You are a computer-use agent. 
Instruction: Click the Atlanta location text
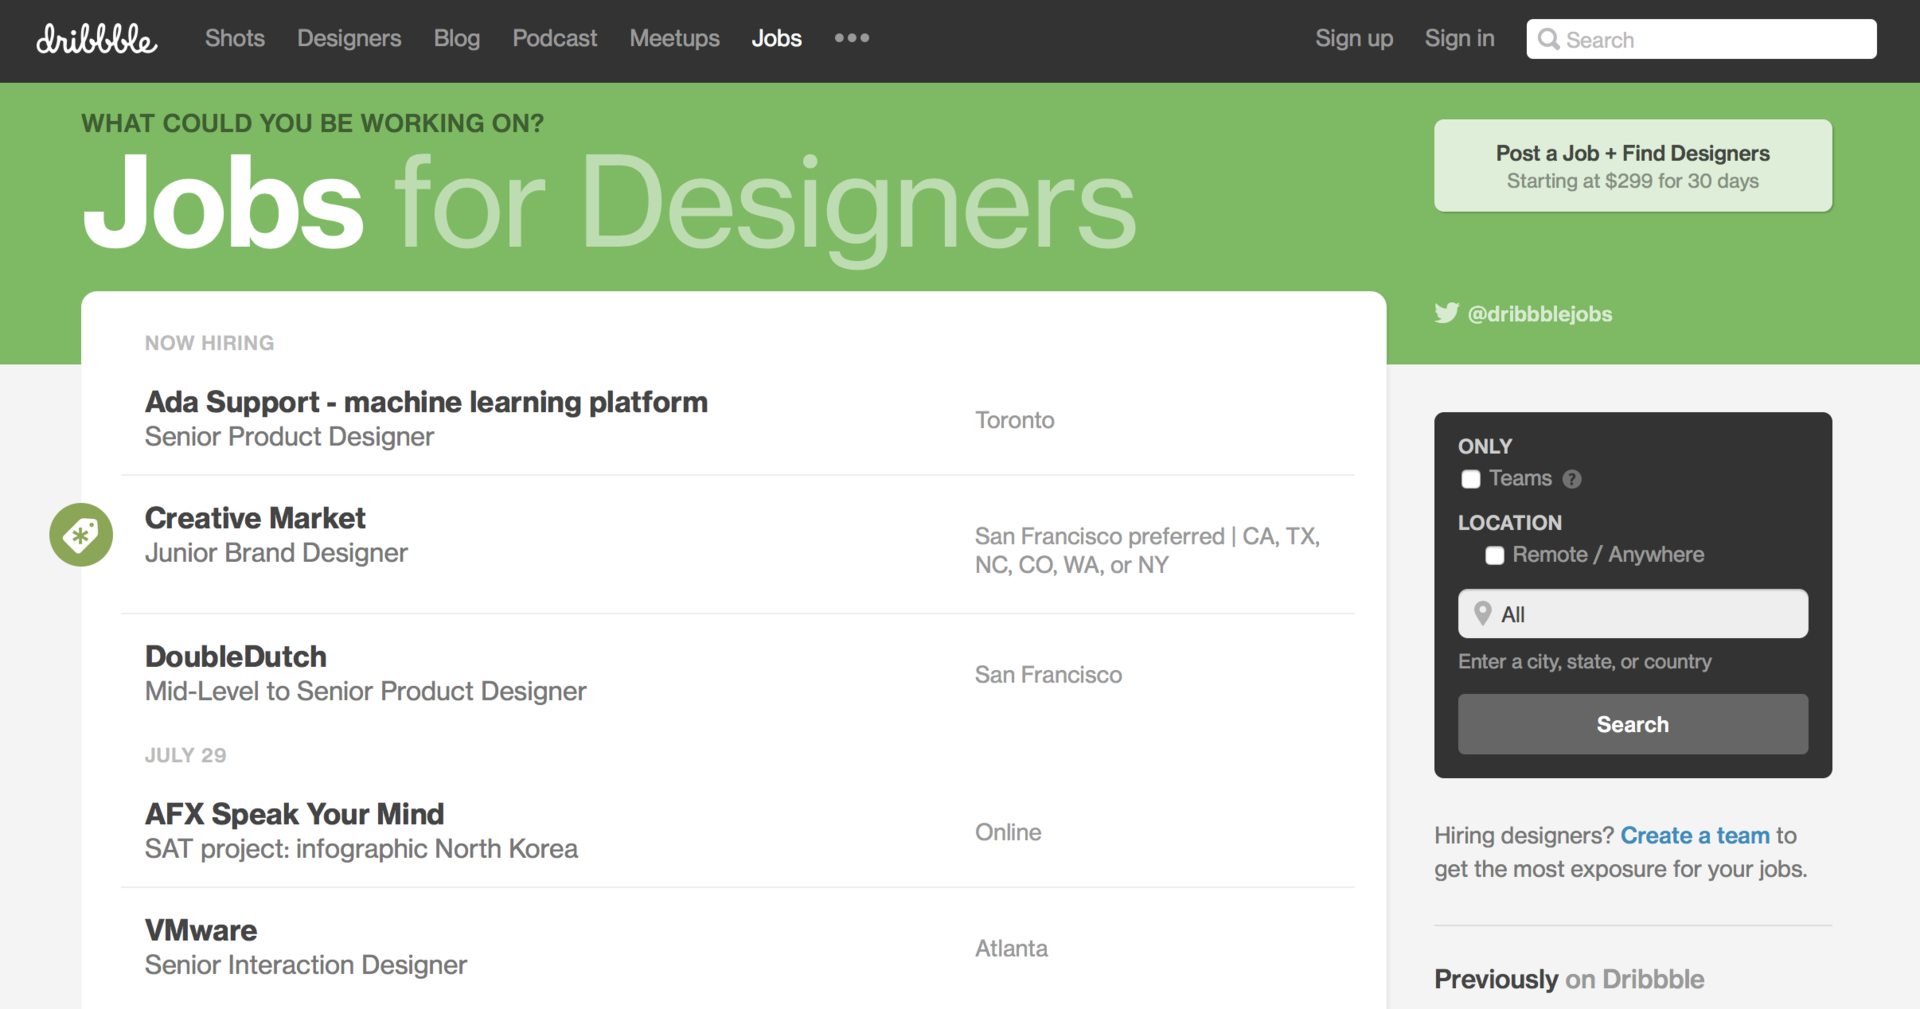click(x=1011, y=948)
